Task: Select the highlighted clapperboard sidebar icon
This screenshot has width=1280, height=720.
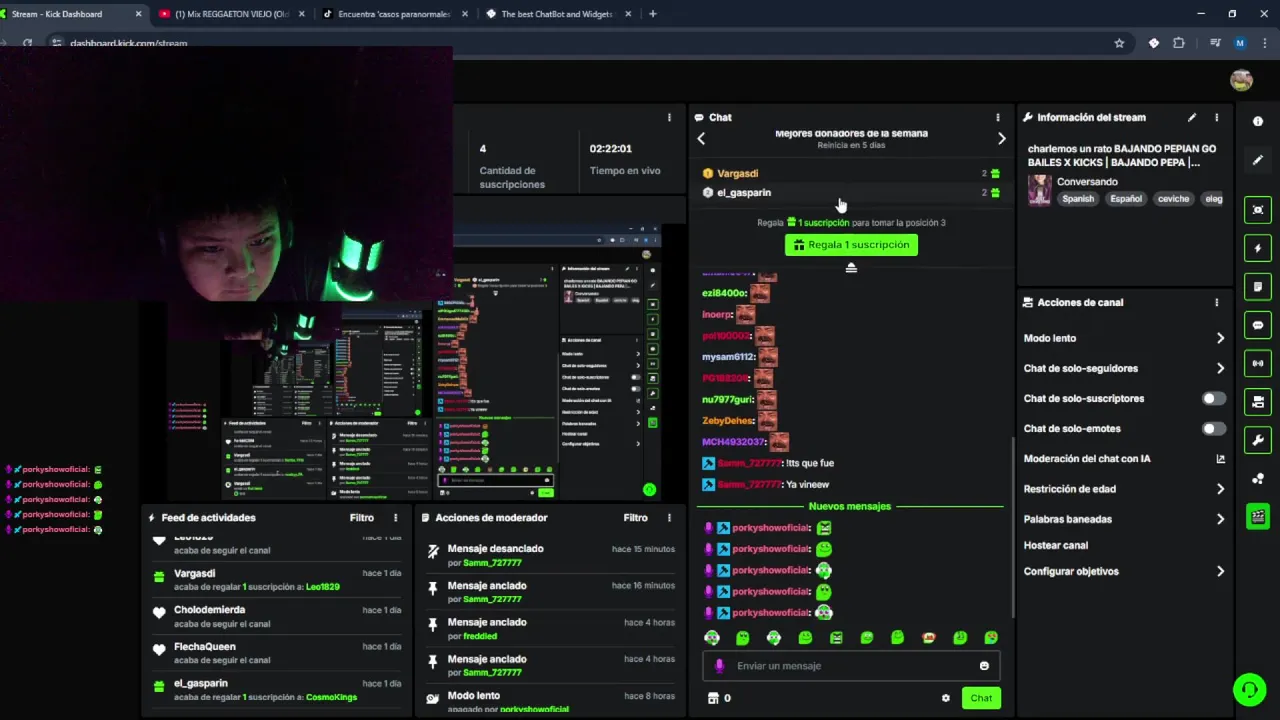Action: 1258,517
